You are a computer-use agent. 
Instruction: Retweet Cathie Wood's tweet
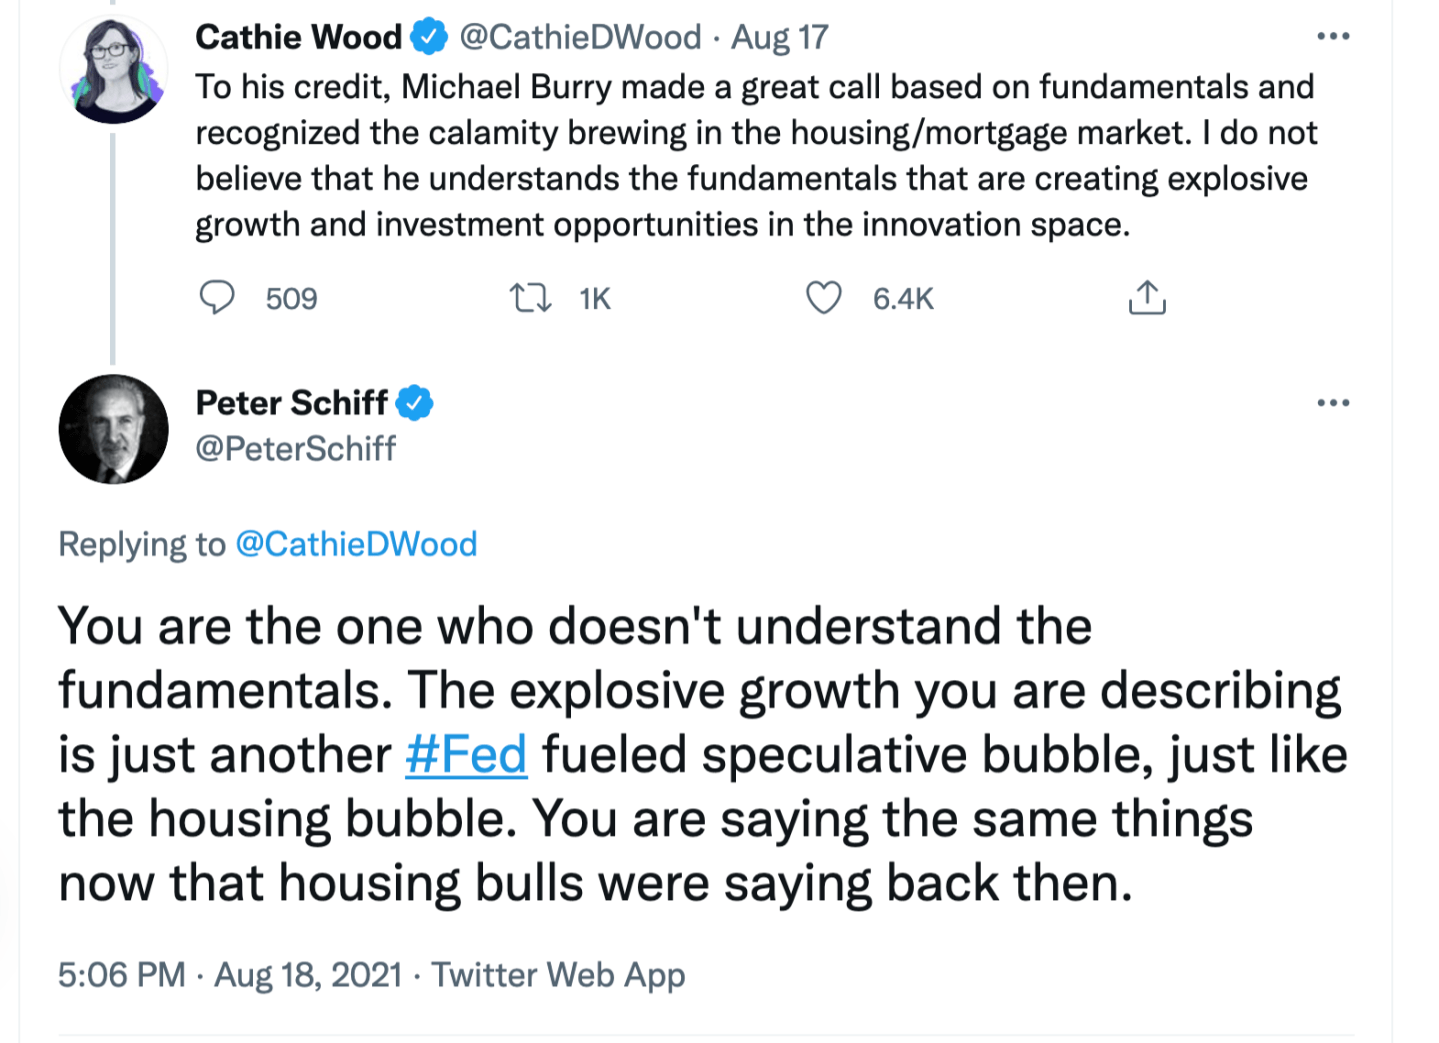(530, 298)
